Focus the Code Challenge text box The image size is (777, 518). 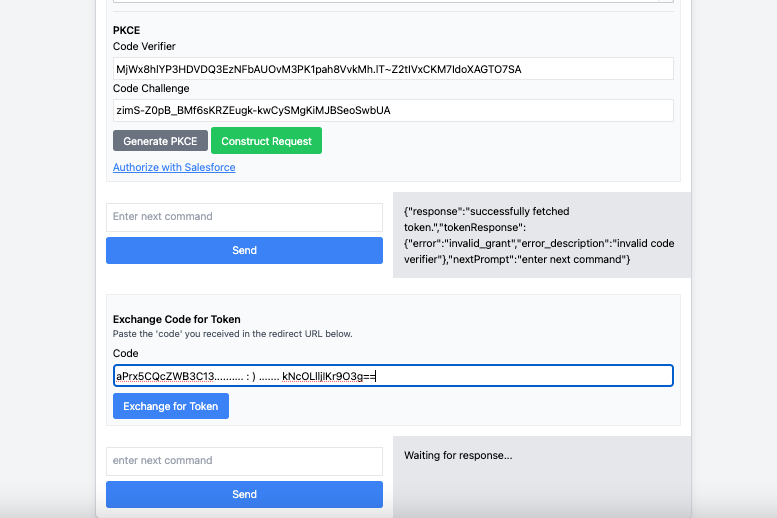393,110
